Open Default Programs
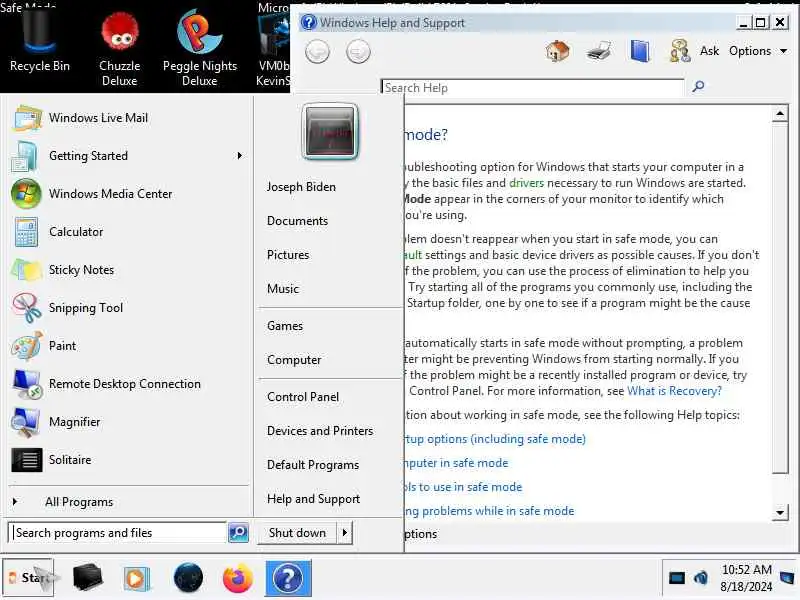 pyautogui.click(x=313, y=465)
